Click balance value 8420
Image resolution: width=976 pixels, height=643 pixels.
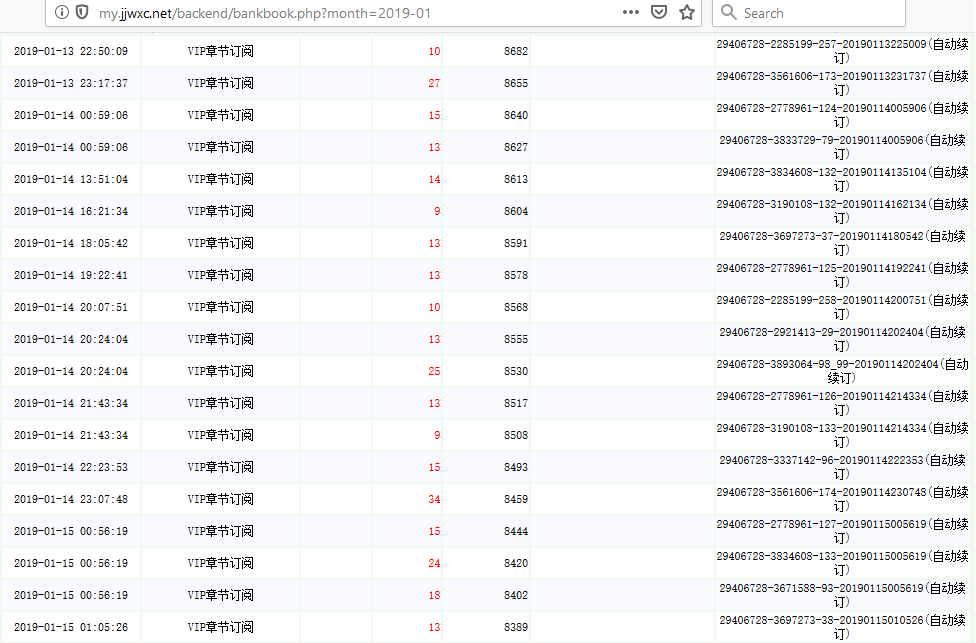(516, 563)
